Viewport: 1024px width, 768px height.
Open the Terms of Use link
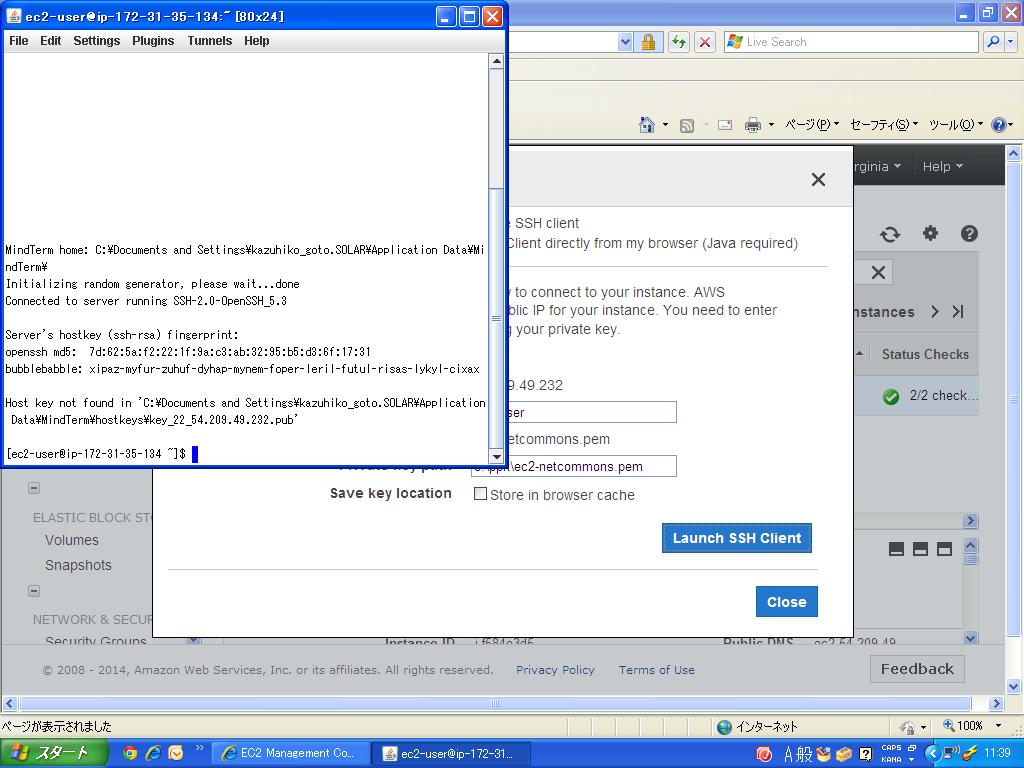click(656, 669)
